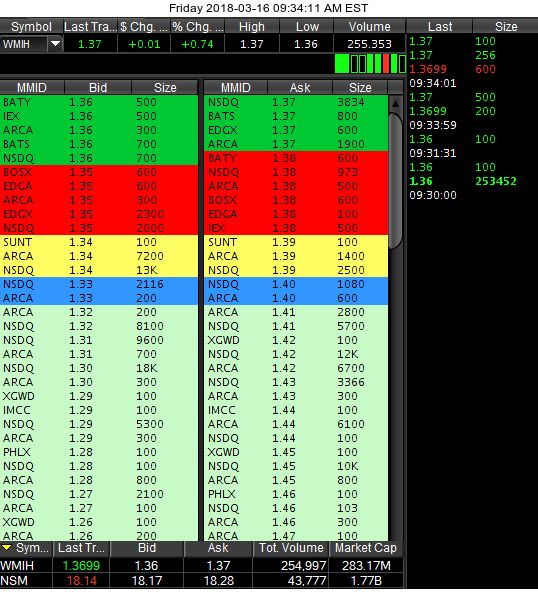This screenshot has height=592, width=538.
Task: Click the NSDQ ask with size 1080
Action: [x=296, y=284]
